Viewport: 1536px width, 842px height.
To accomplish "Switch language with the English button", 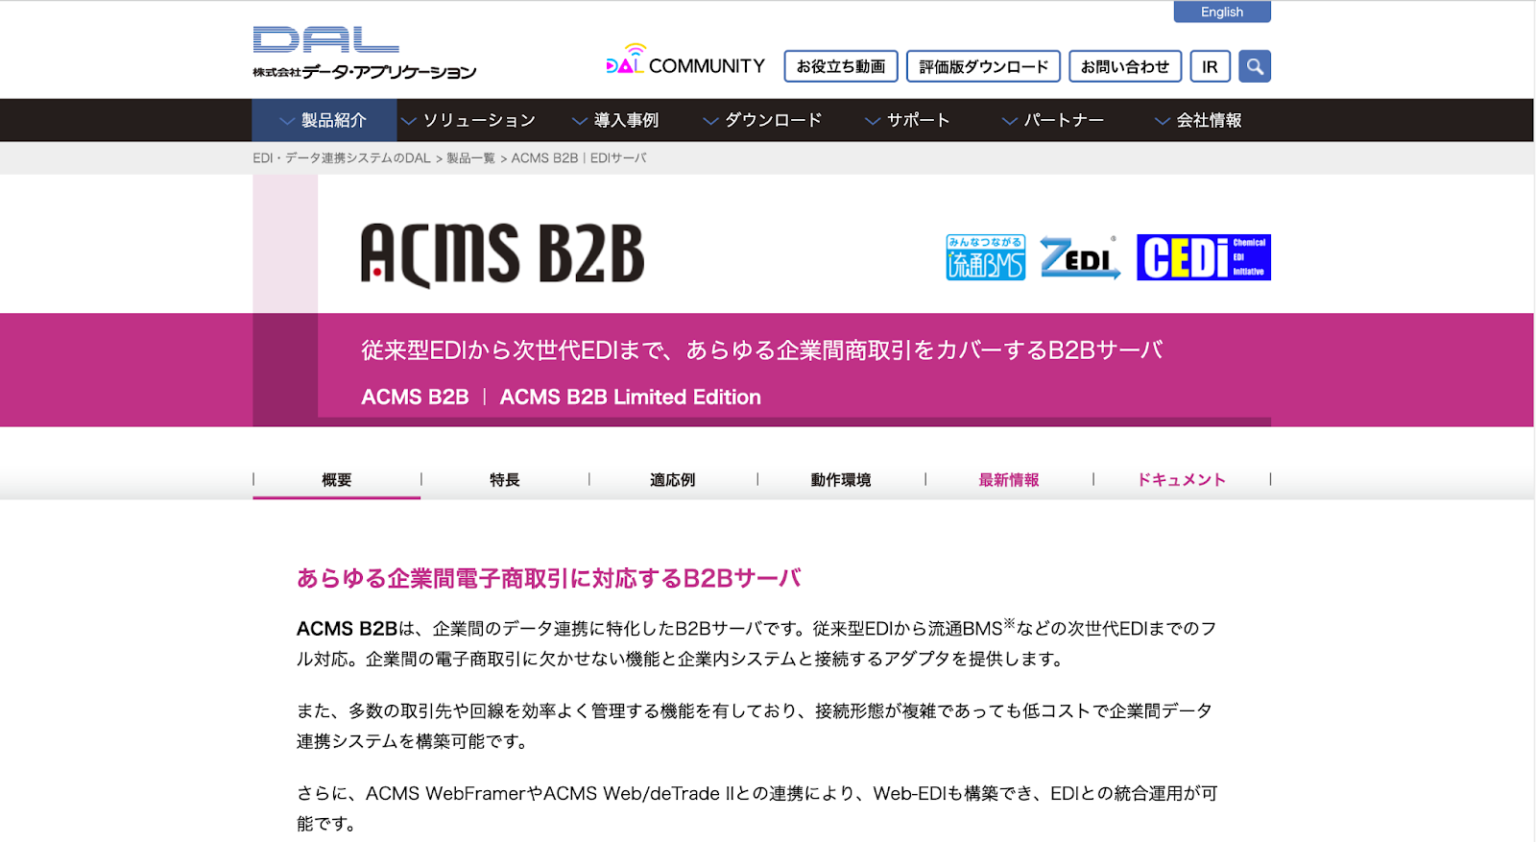I will (x=1221, y=12).
